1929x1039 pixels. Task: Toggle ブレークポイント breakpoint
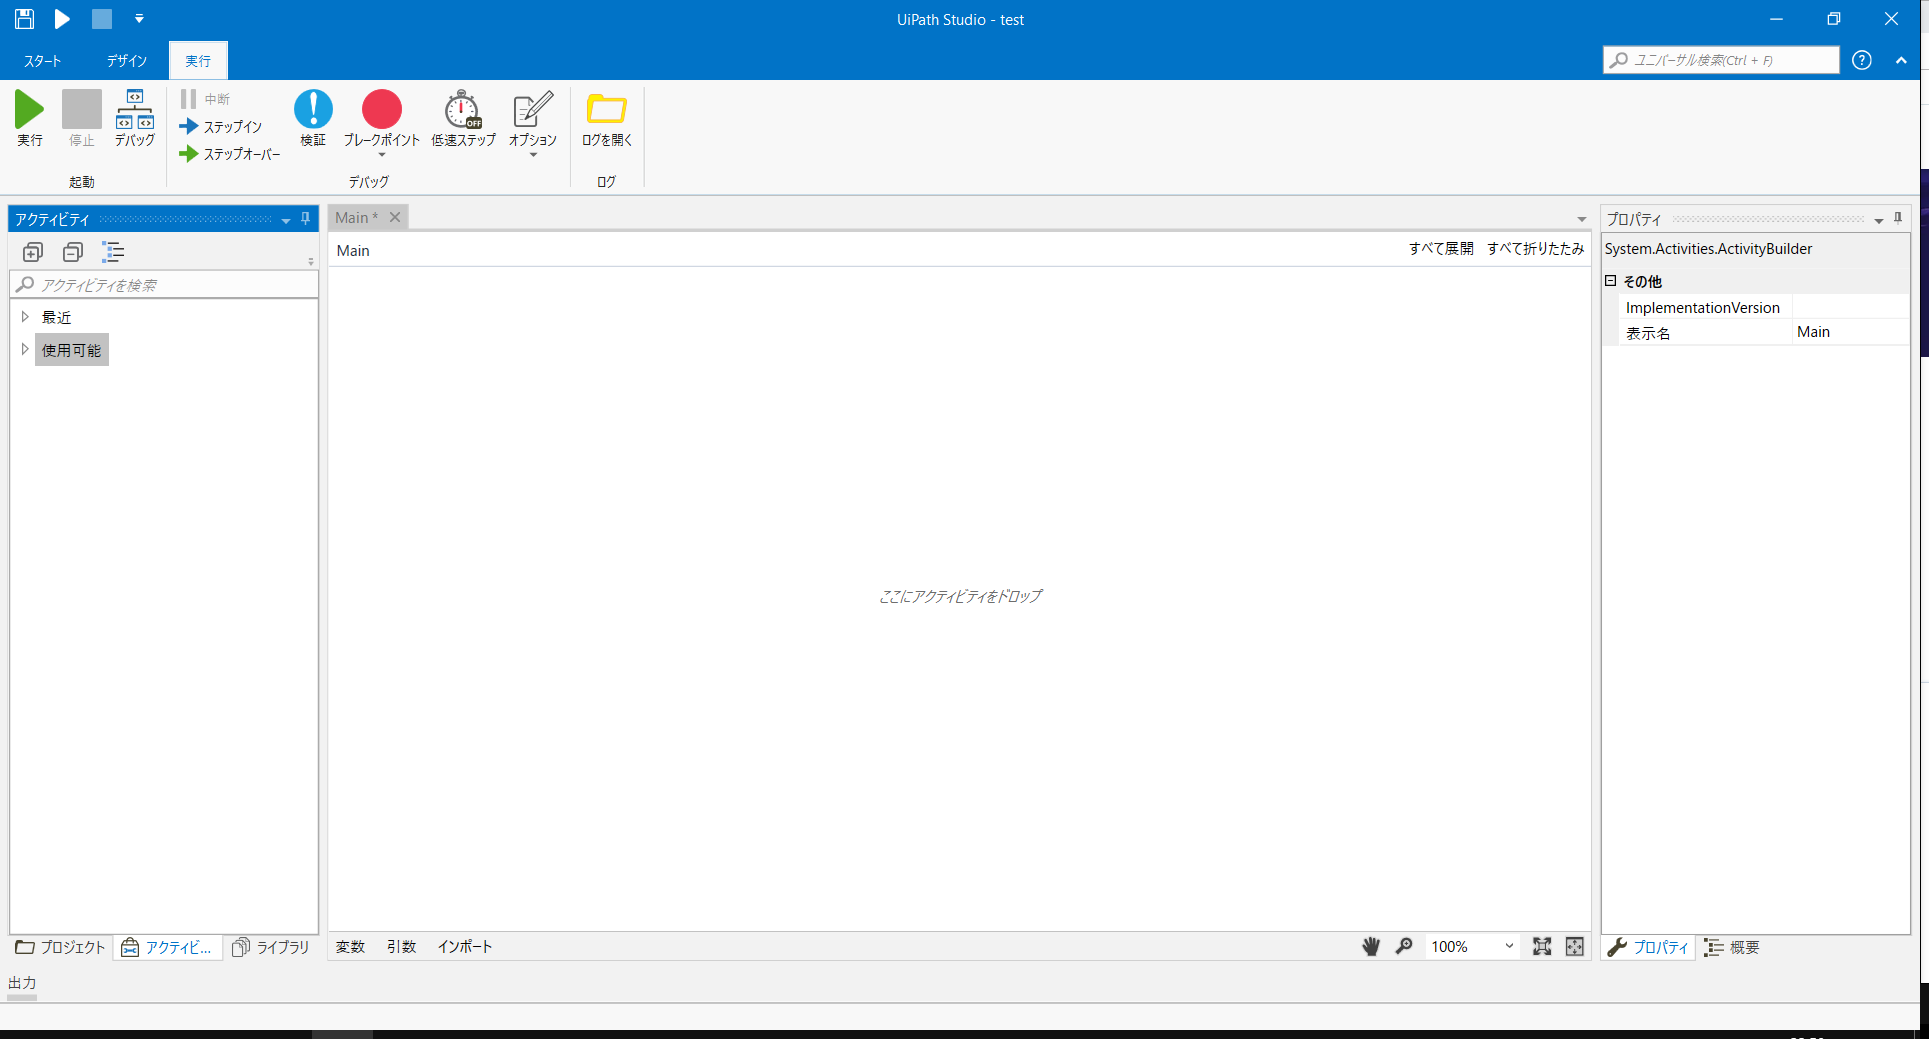[382, 110]
